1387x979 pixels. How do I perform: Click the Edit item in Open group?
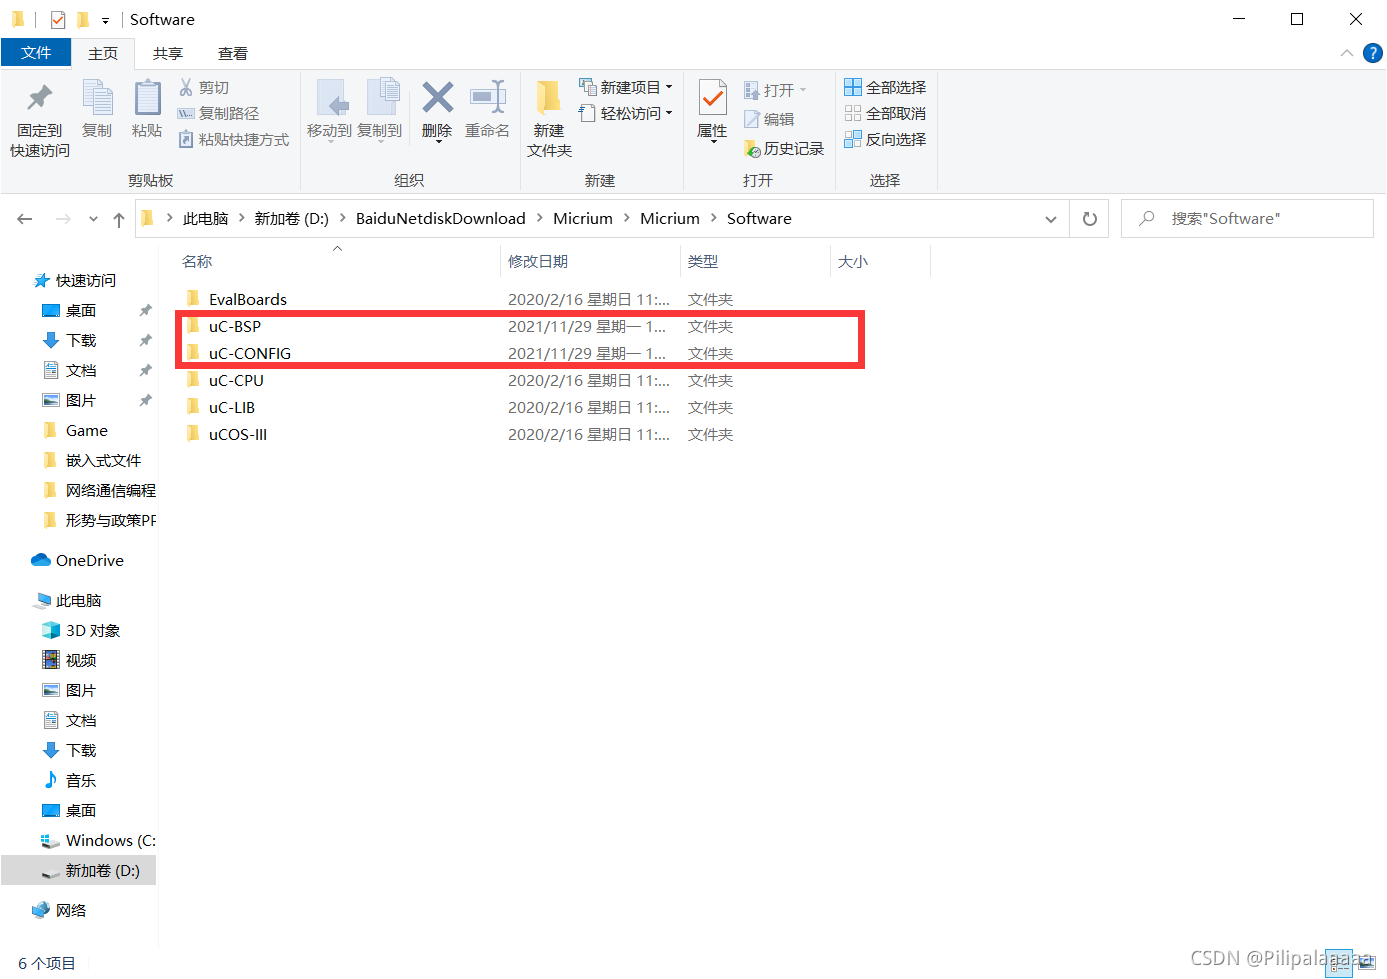(x=769, y=119)
